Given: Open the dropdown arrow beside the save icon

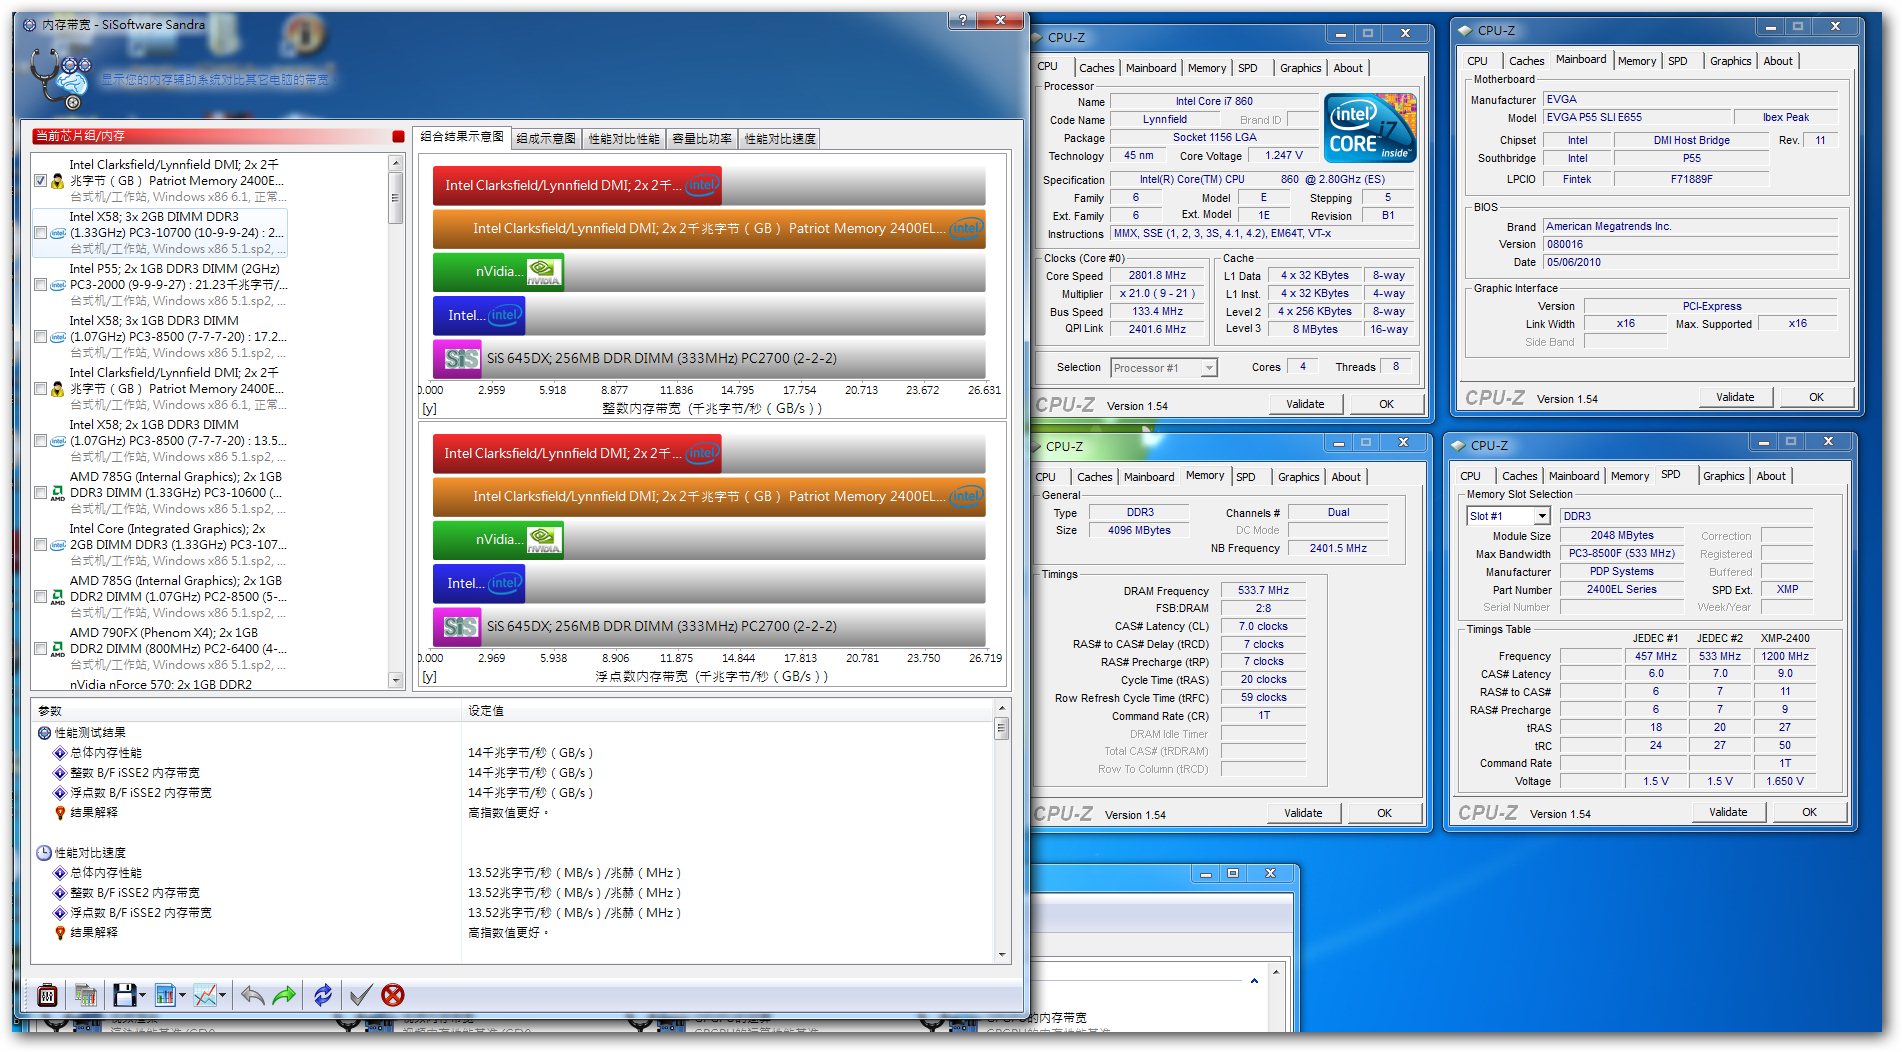Looking at the screenshot, I should coord(143,995).
